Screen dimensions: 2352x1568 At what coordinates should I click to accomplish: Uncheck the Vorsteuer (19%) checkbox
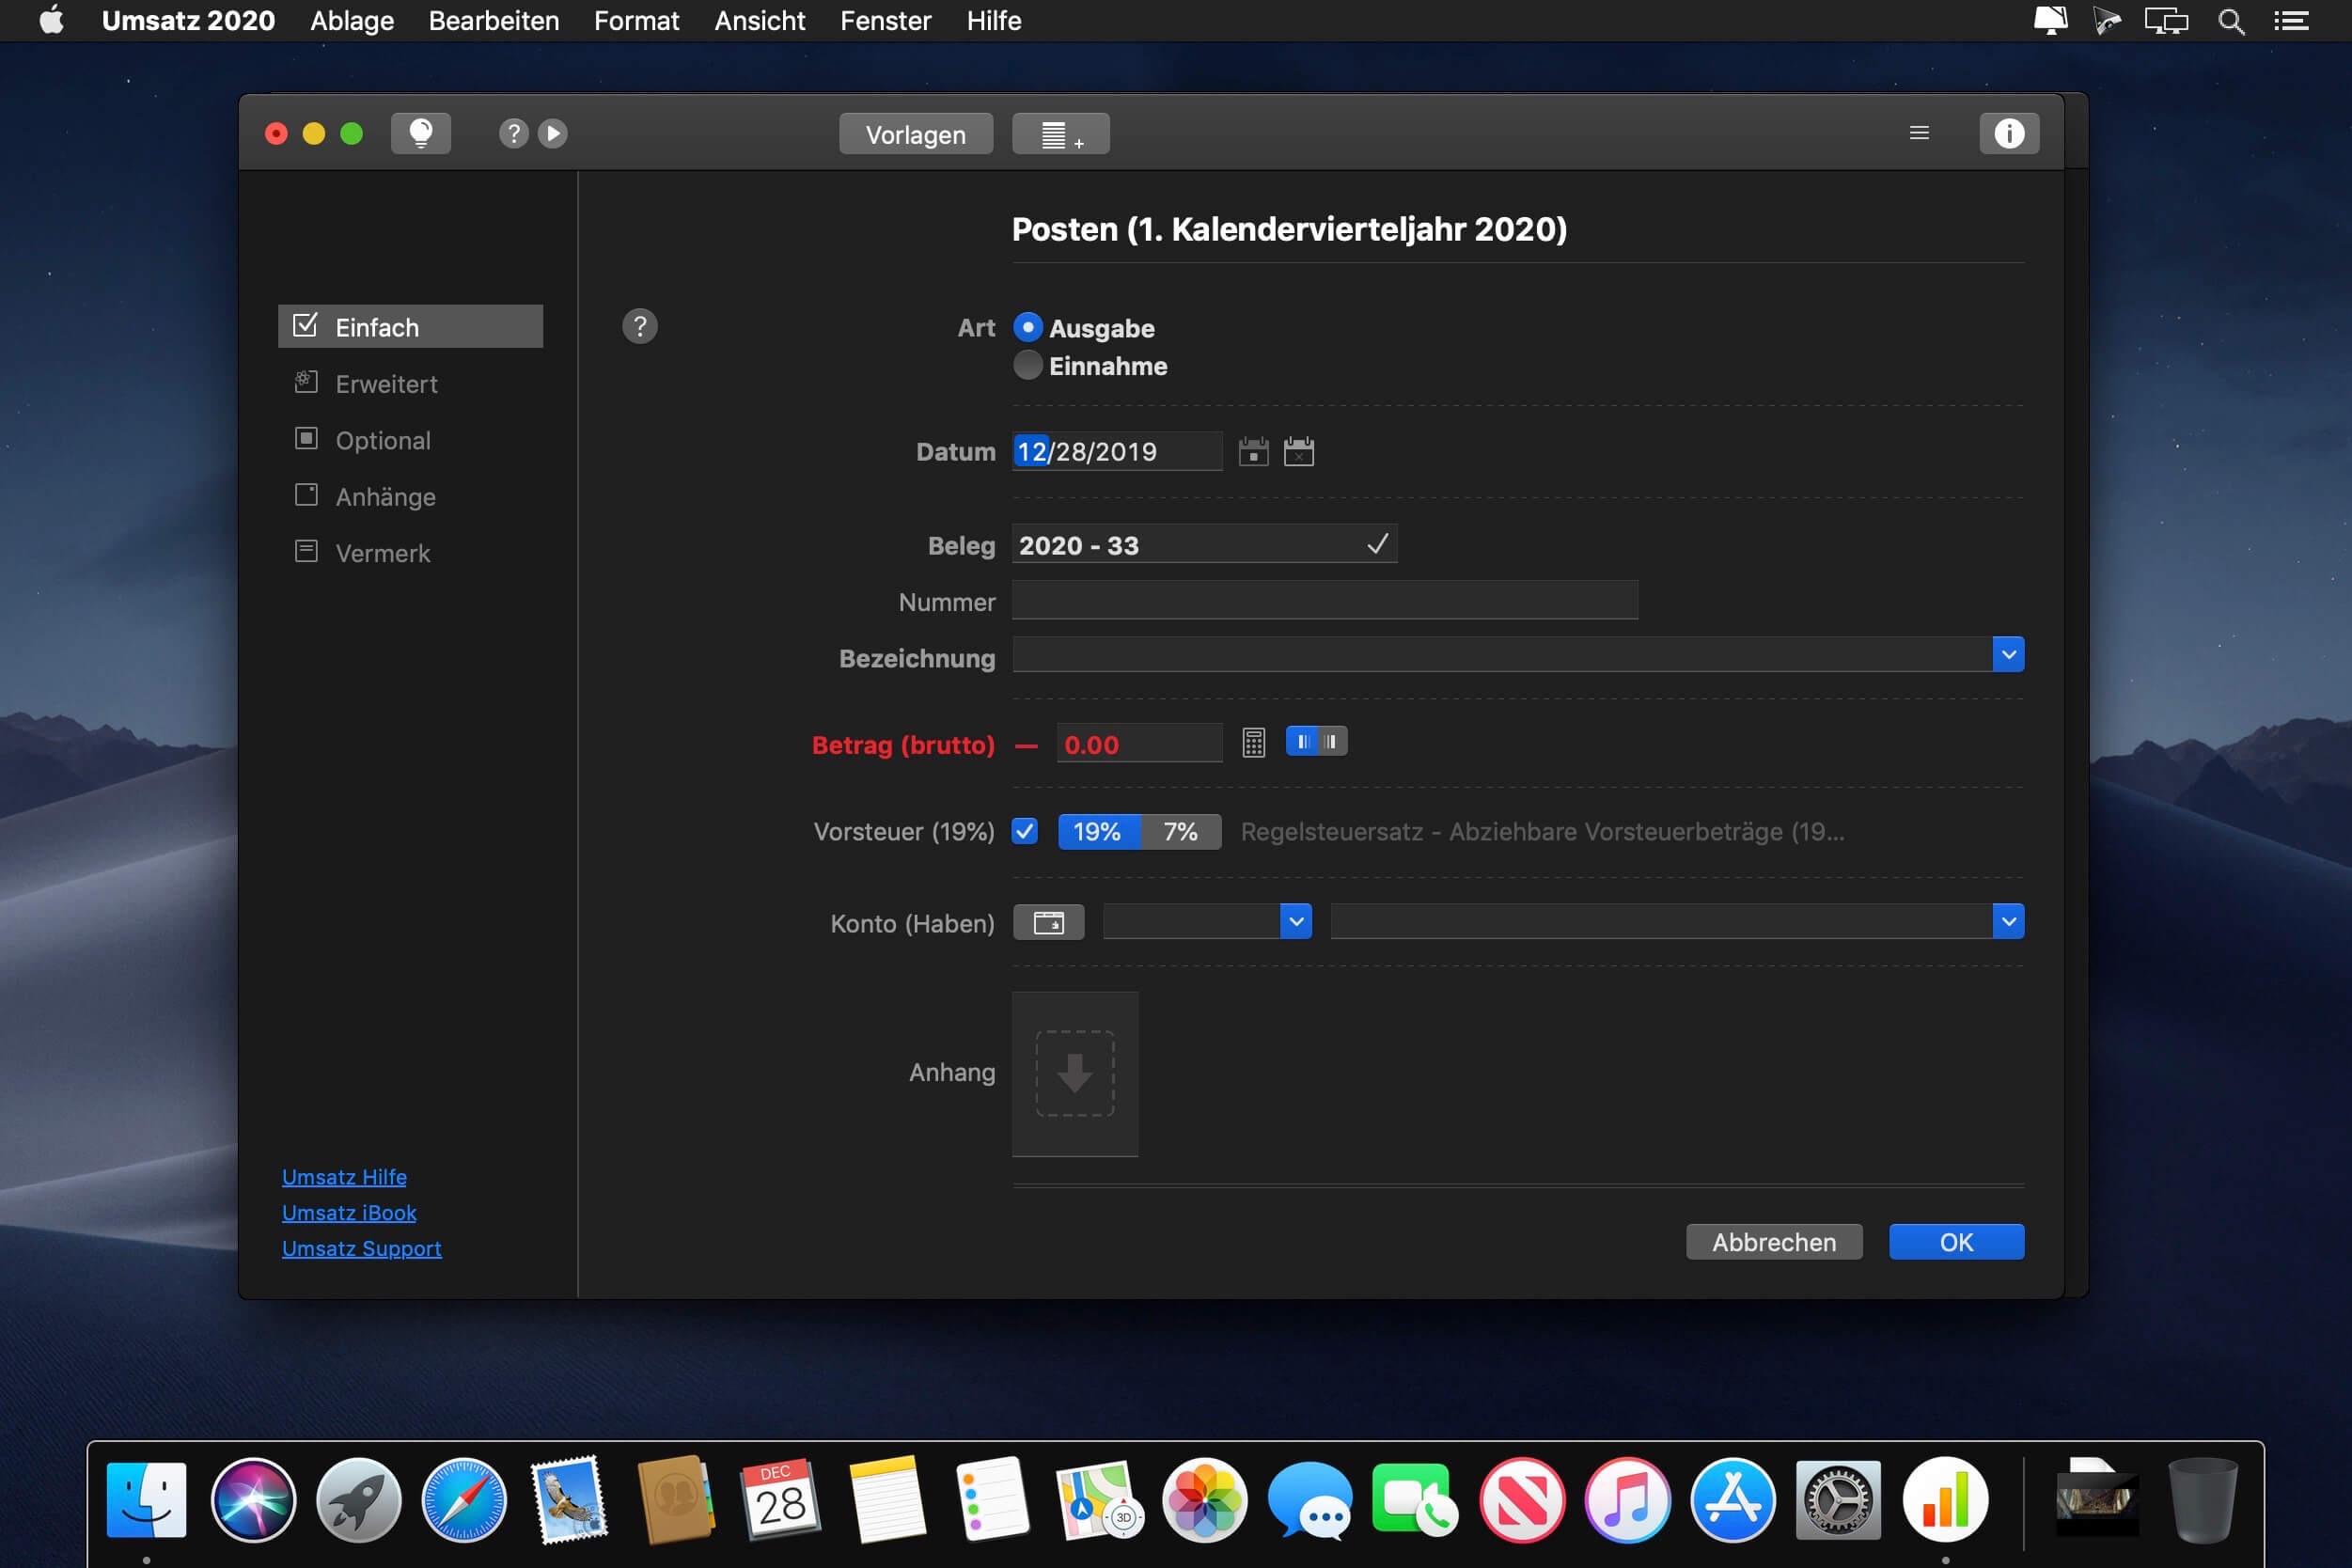point(1024,831)
